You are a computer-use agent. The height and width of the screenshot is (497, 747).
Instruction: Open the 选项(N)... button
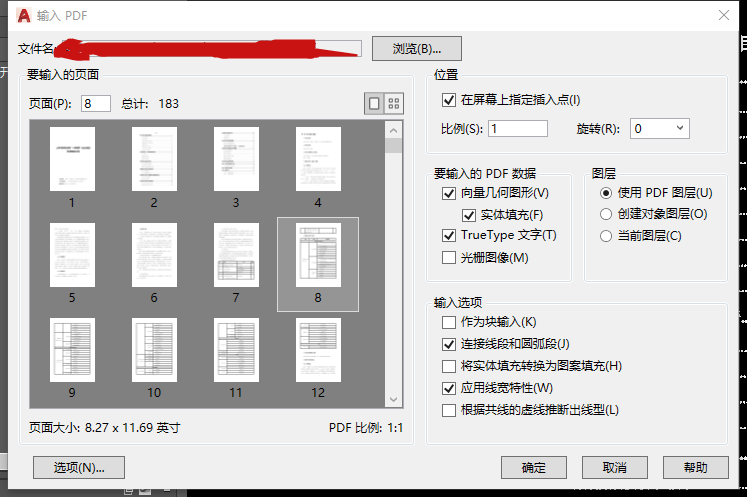coord(79,467)
